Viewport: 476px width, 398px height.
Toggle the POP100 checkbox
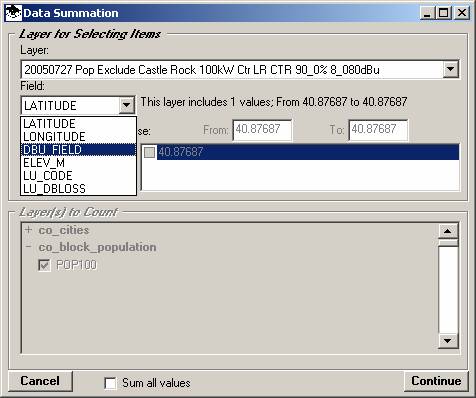[44, 265]
